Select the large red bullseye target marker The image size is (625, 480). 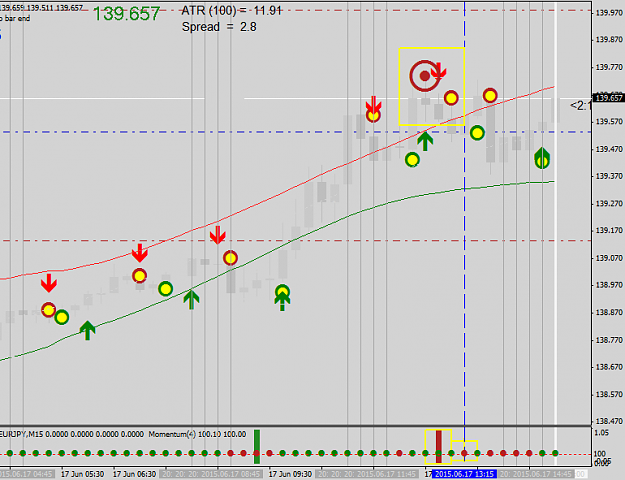(x=425, y=76)
